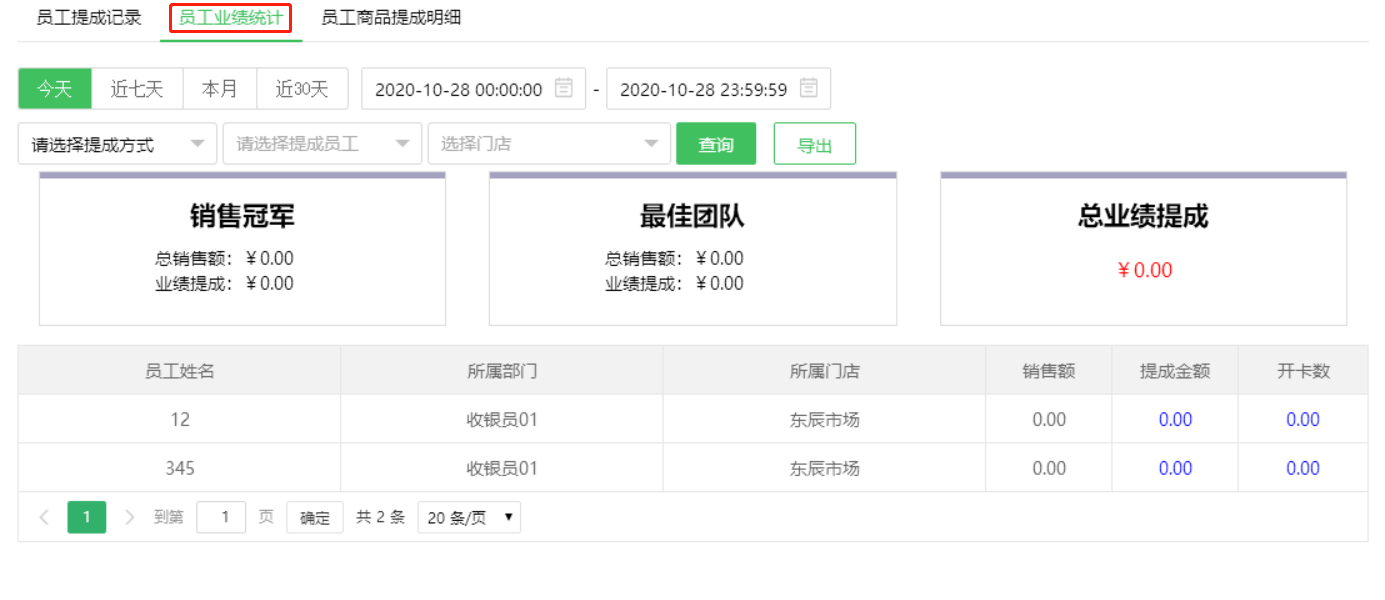Click the 查询 search button
1385x600 pixels.
pos(716,143)
